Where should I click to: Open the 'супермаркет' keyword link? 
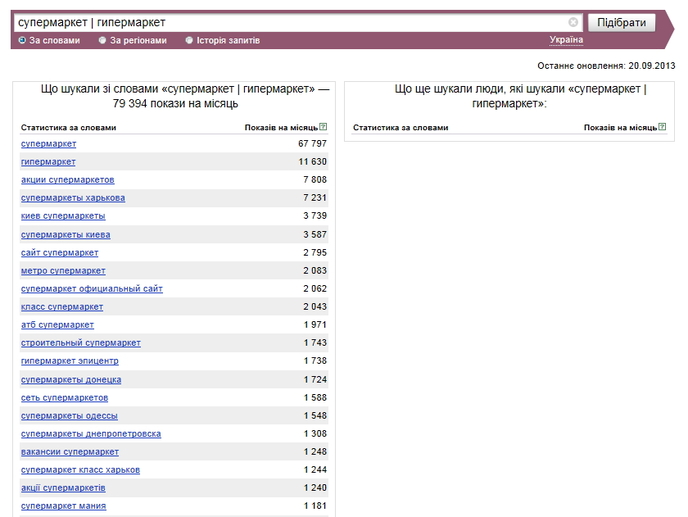click(x=48, y=144)
